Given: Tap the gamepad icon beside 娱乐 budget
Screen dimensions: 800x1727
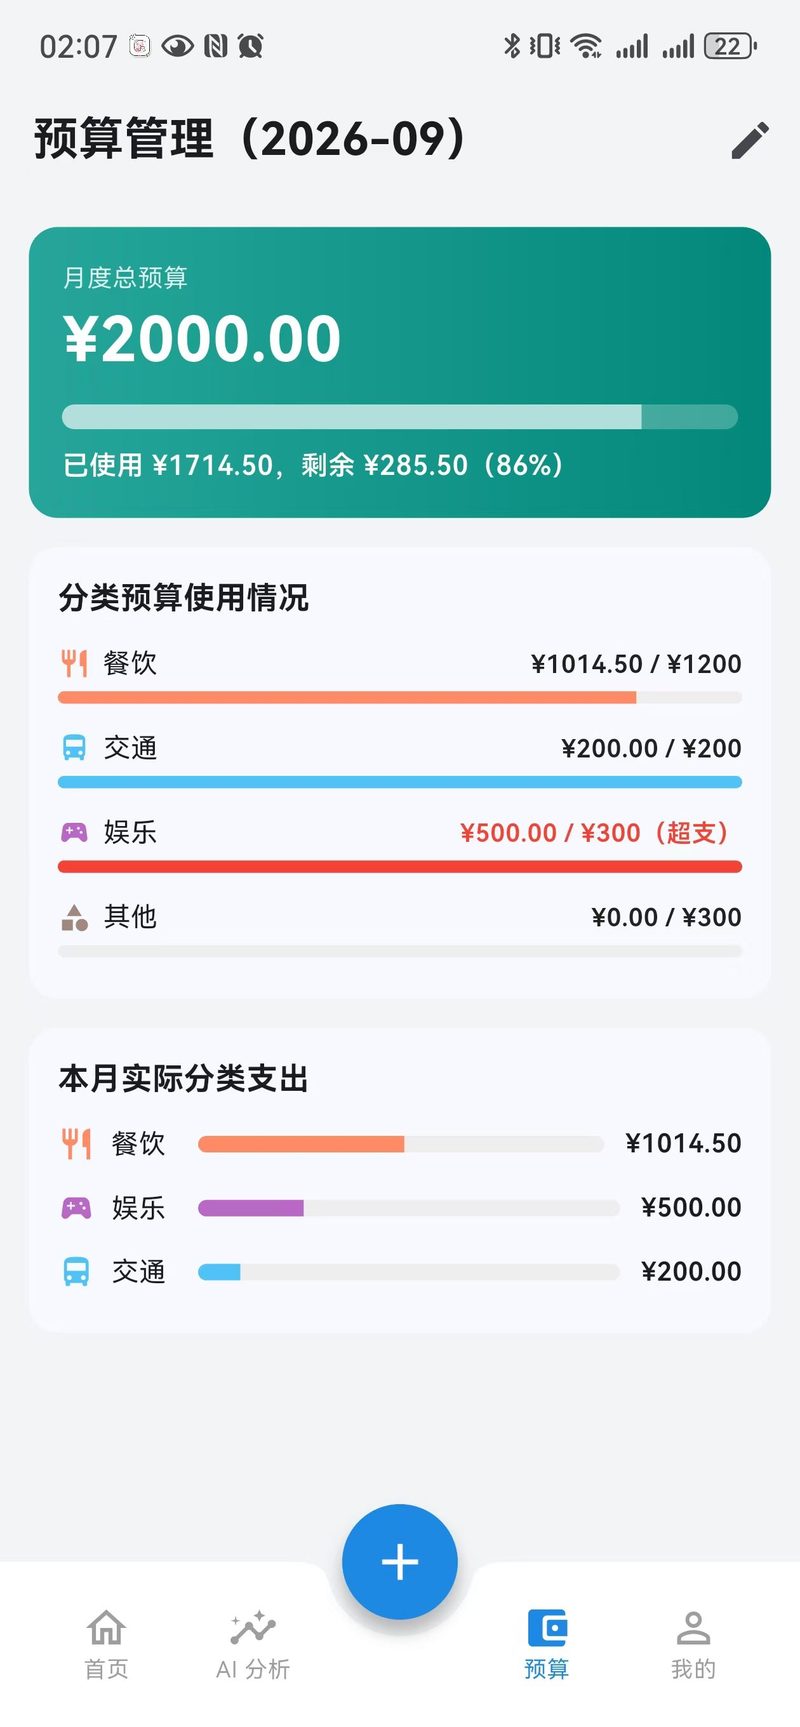Looking at the screenshot, I should [75, 832].
